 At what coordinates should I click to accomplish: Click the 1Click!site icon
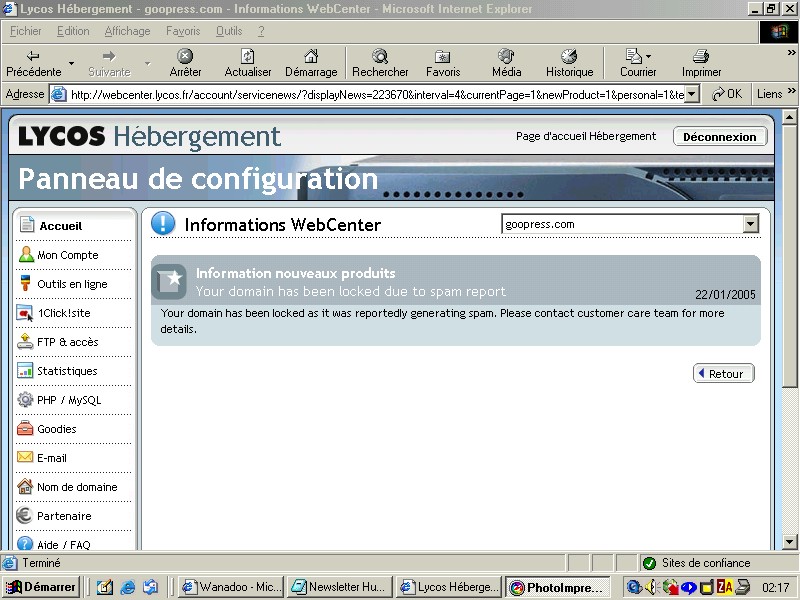24,313
